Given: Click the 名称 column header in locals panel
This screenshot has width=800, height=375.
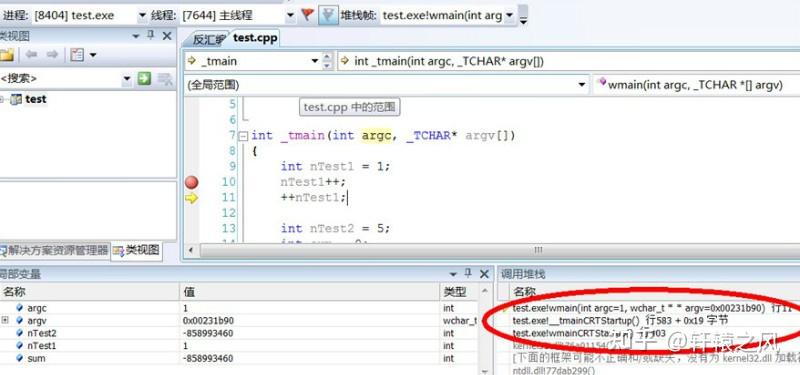Looking at the screenshot, I should (x=89, y=292).
